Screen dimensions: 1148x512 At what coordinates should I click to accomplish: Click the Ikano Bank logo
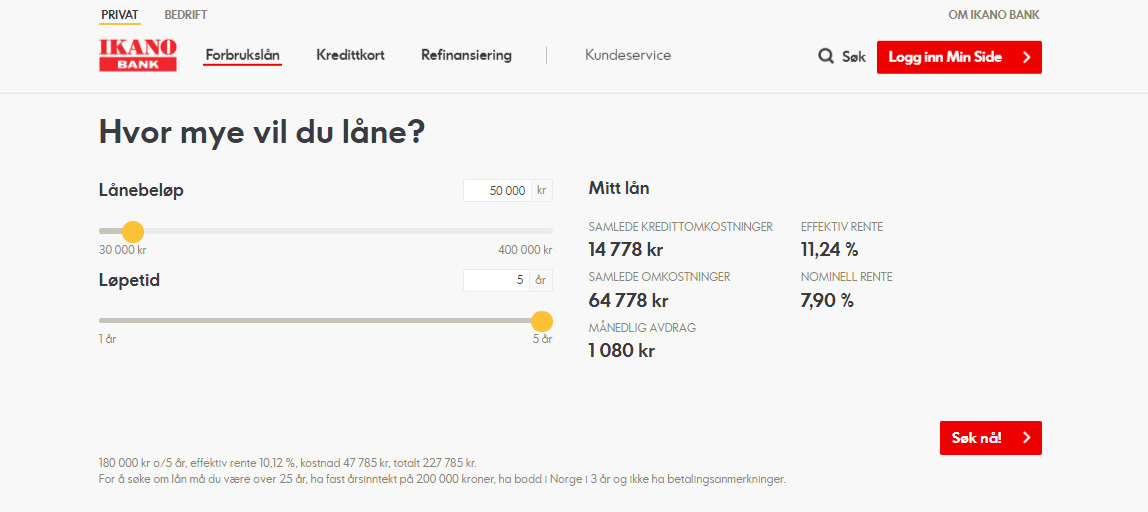[138, 55]
